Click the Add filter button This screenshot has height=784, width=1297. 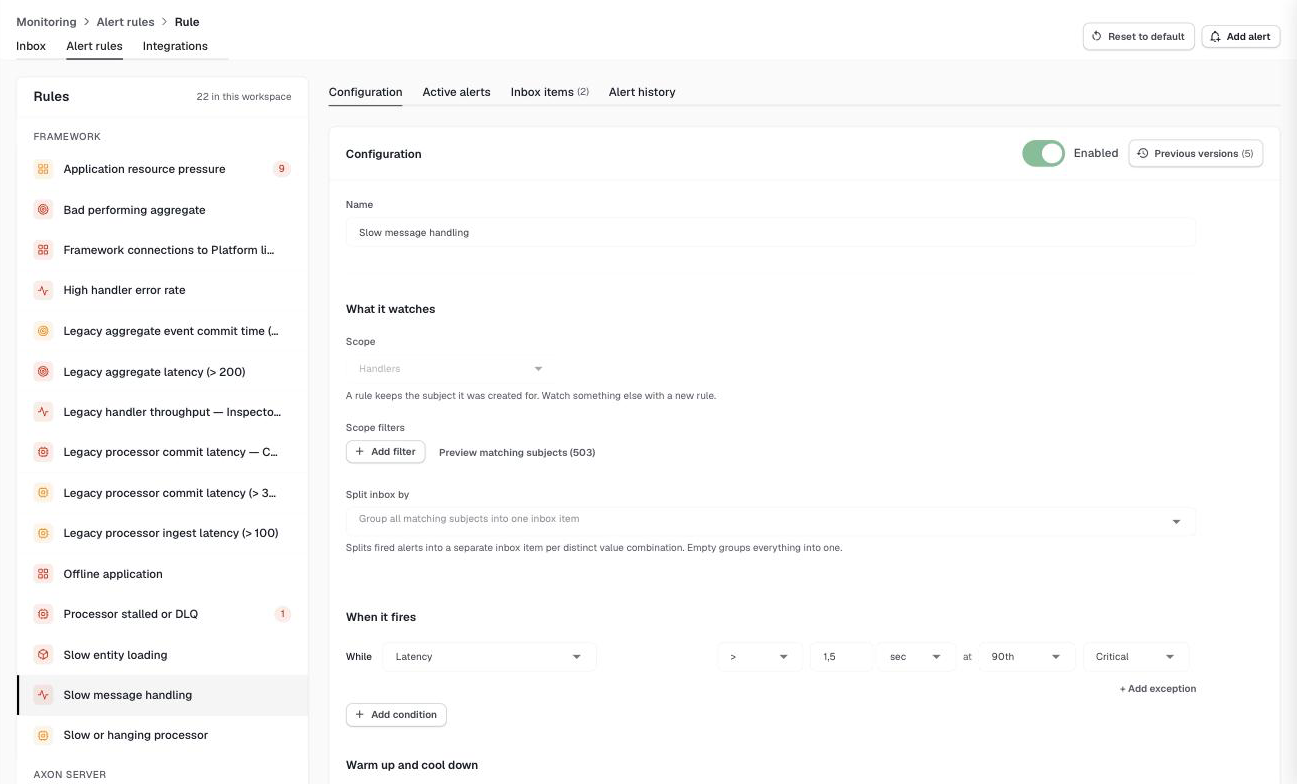[386, 452]
